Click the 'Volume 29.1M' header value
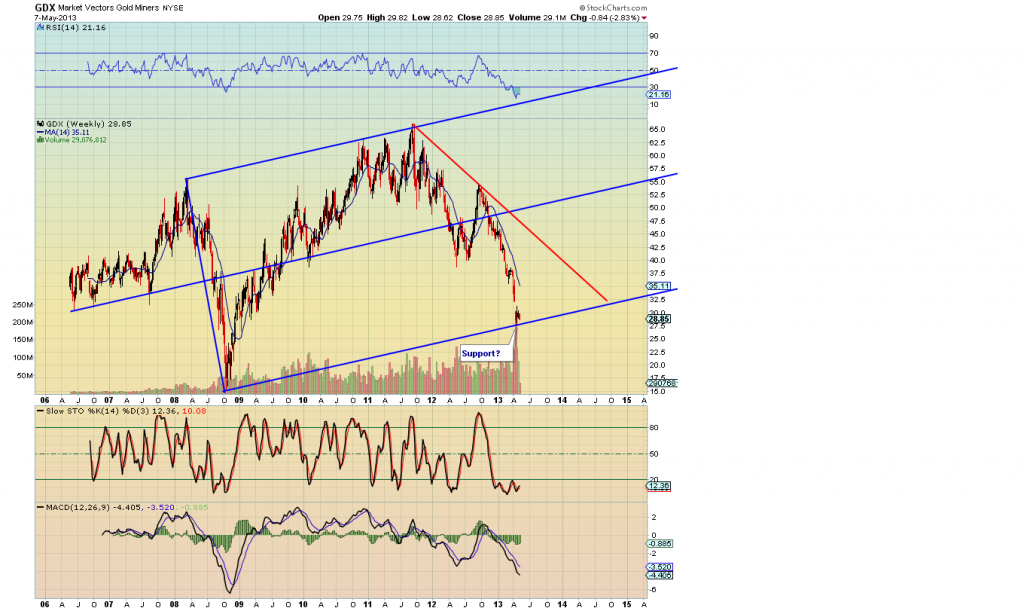This screenshot has width=1024, height=610. coord(537,18)
